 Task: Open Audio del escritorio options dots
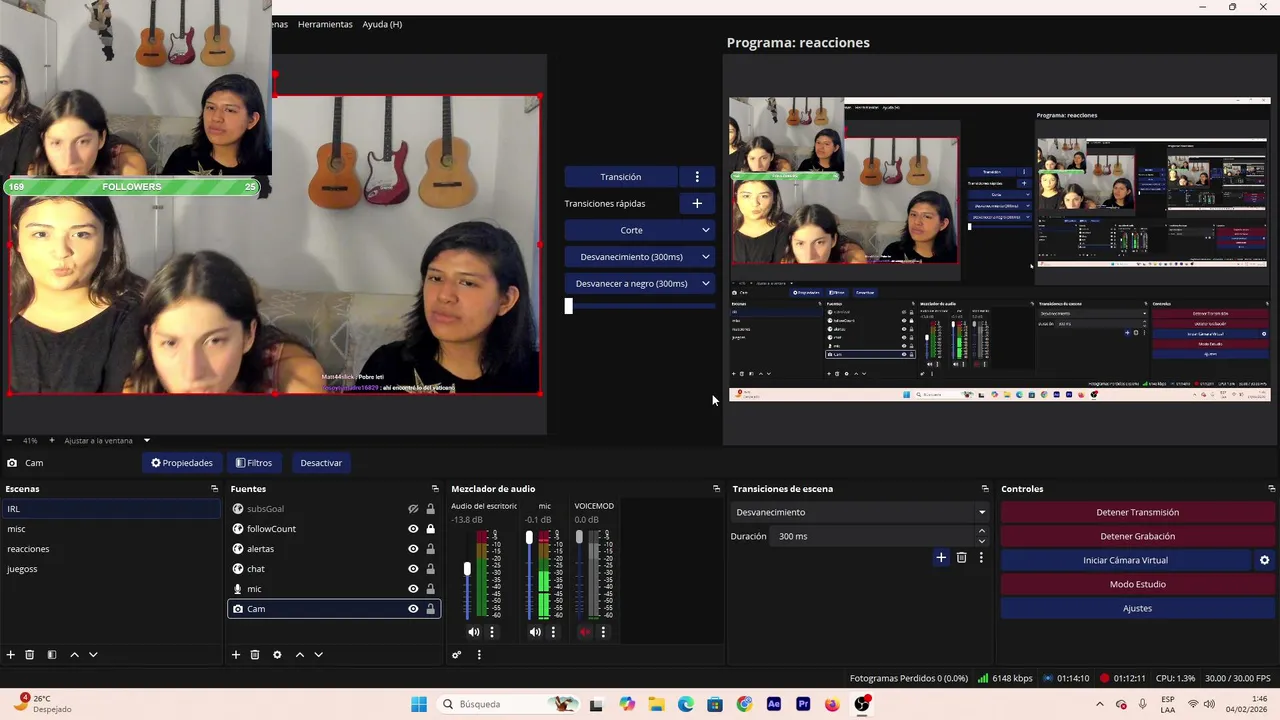tap(492, 632)
